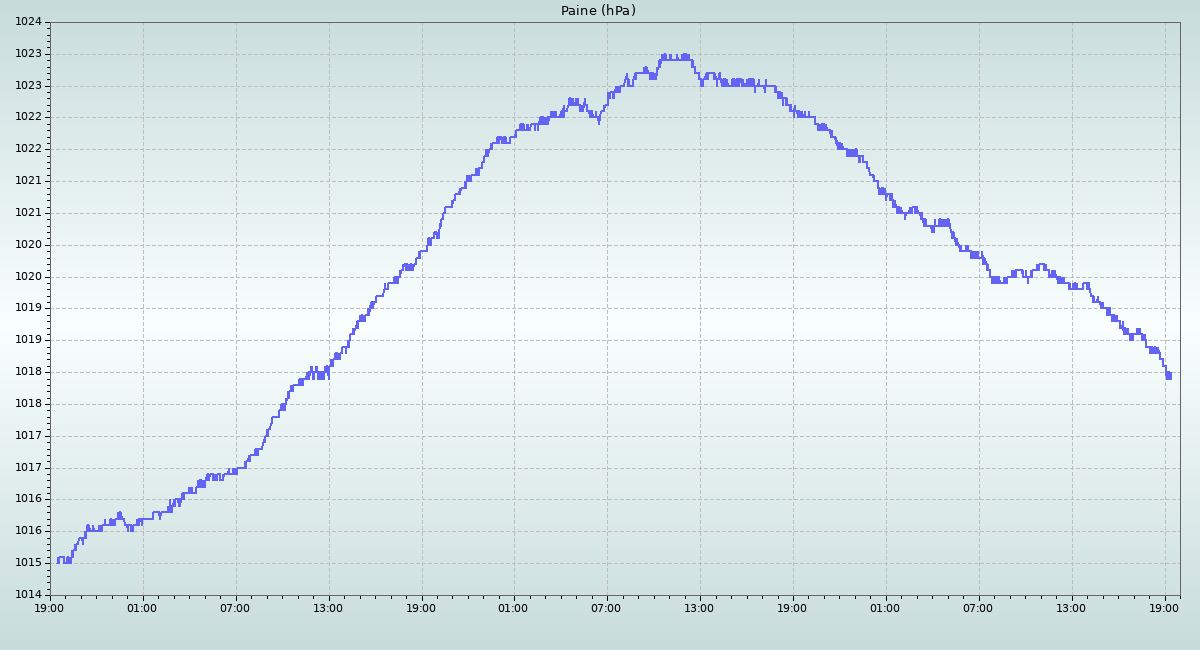
Task: Click the starting point of the pressure line
Action: point(58,562)
